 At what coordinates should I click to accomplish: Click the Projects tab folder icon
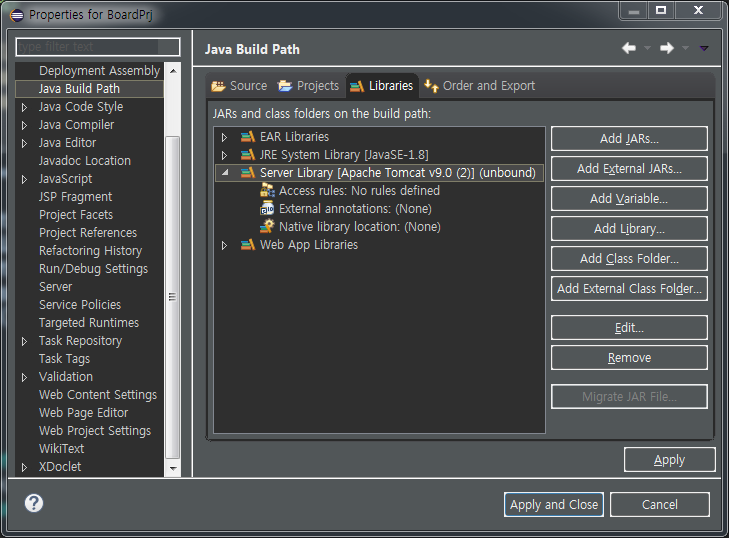click(285, 86)
